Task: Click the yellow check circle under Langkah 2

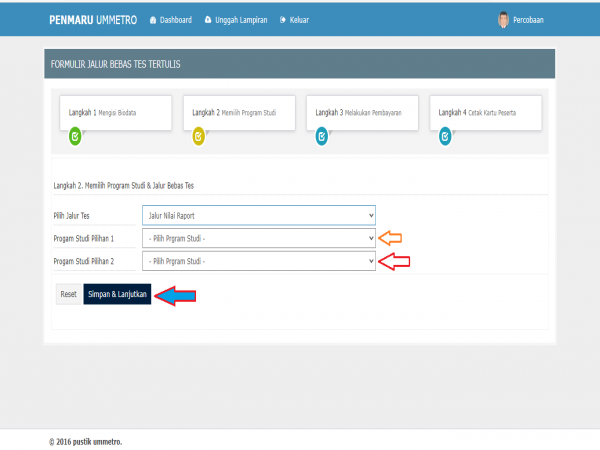Action: coord(198,137)
